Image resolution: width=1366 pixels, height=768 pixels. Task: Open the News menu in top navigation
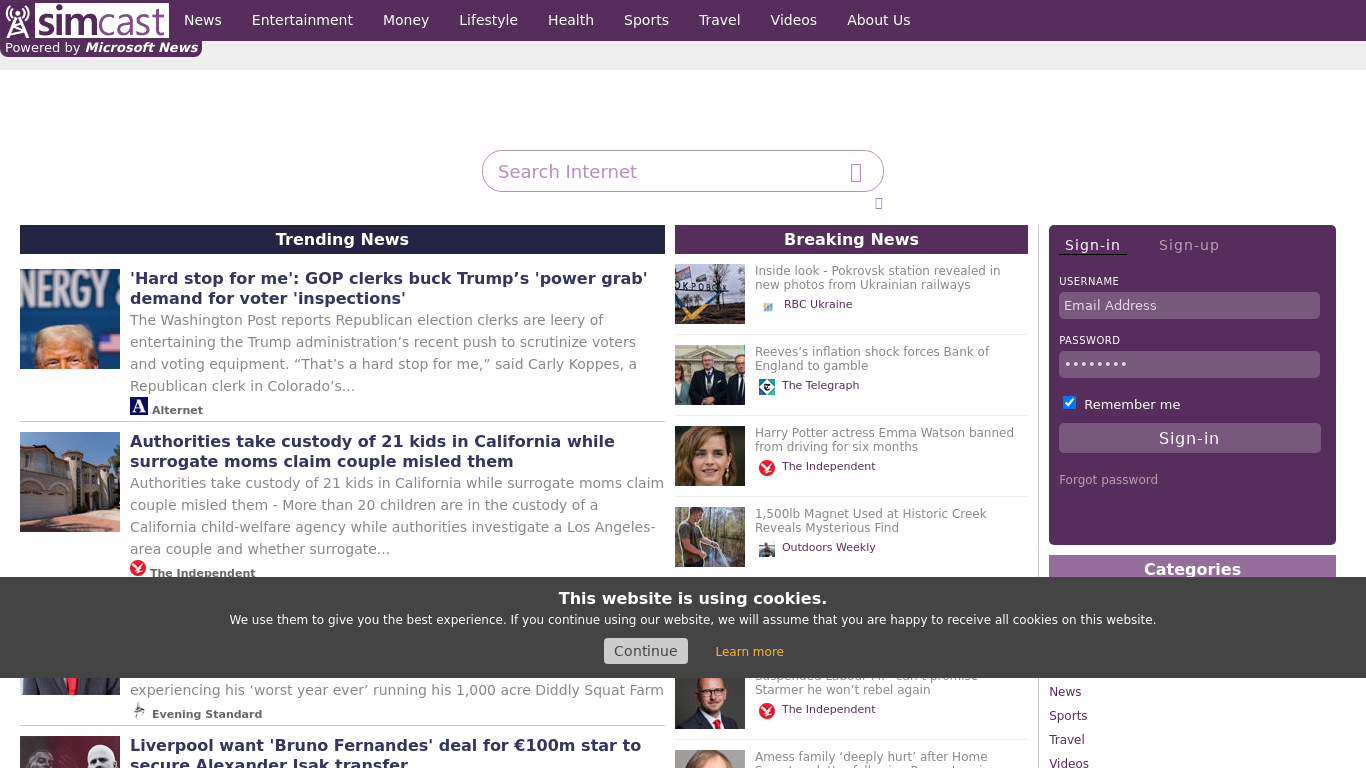[x=203, y=20]
